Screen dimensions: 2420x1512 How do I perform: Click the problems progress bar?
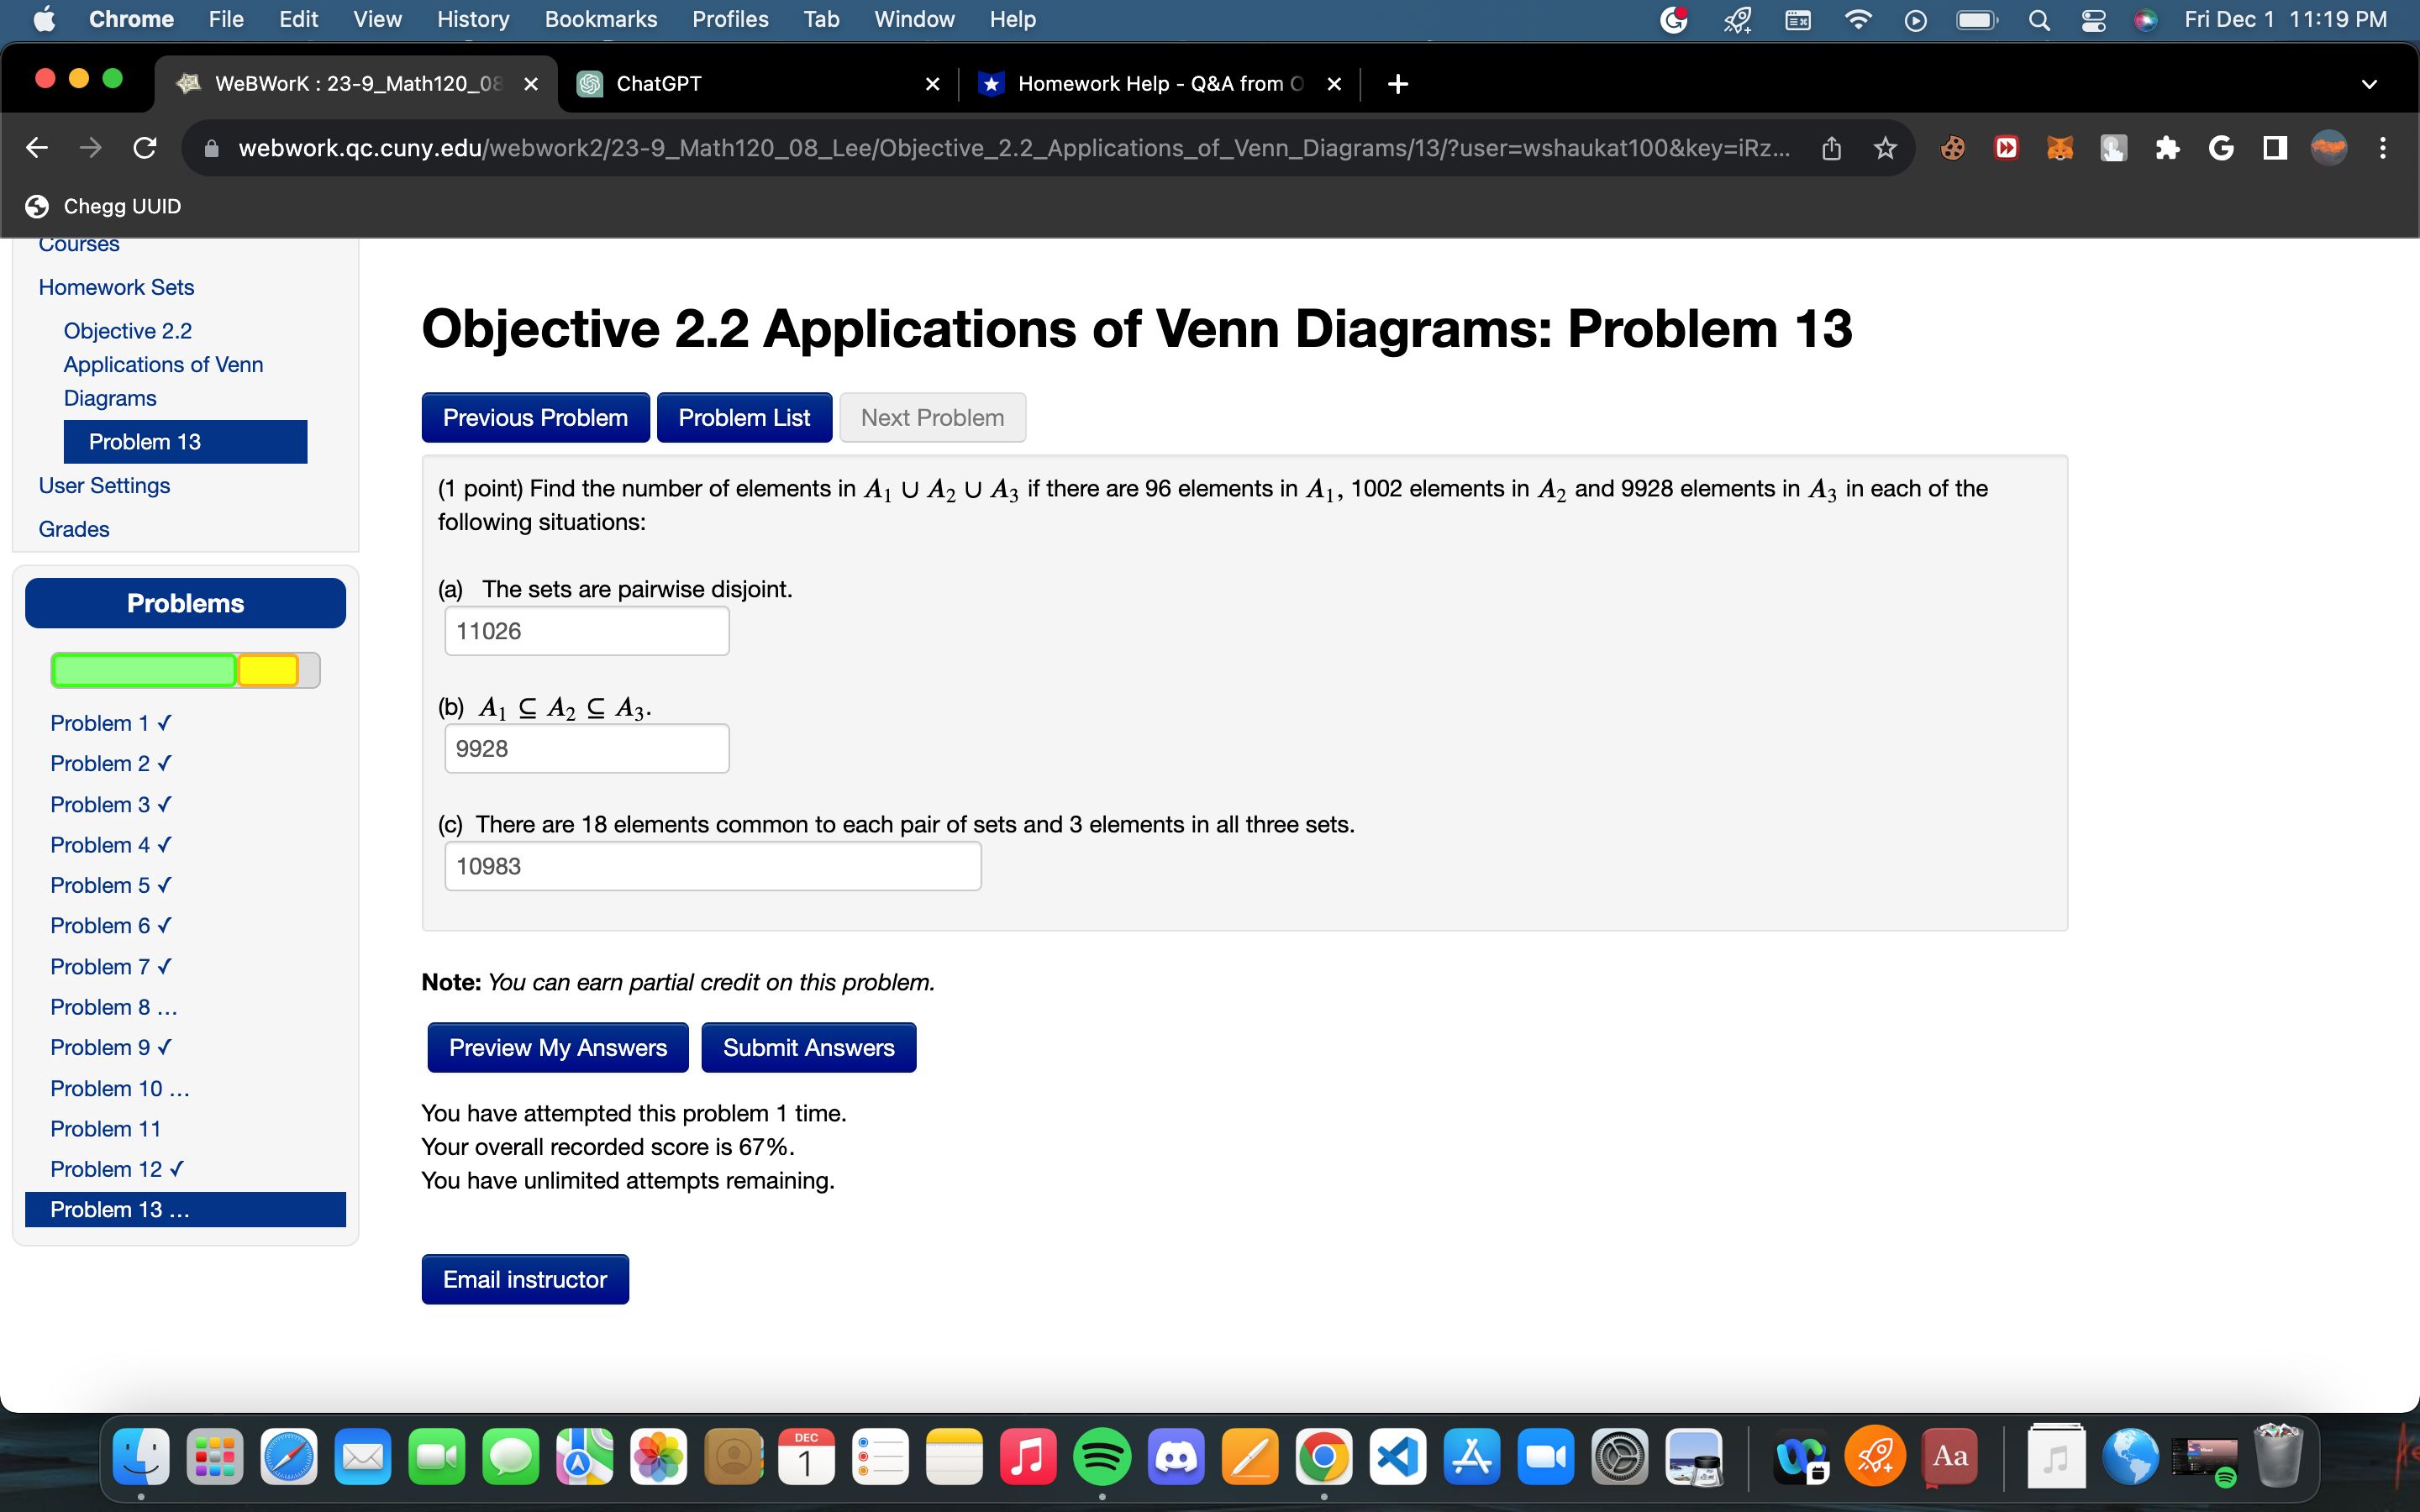coord(185,670)
